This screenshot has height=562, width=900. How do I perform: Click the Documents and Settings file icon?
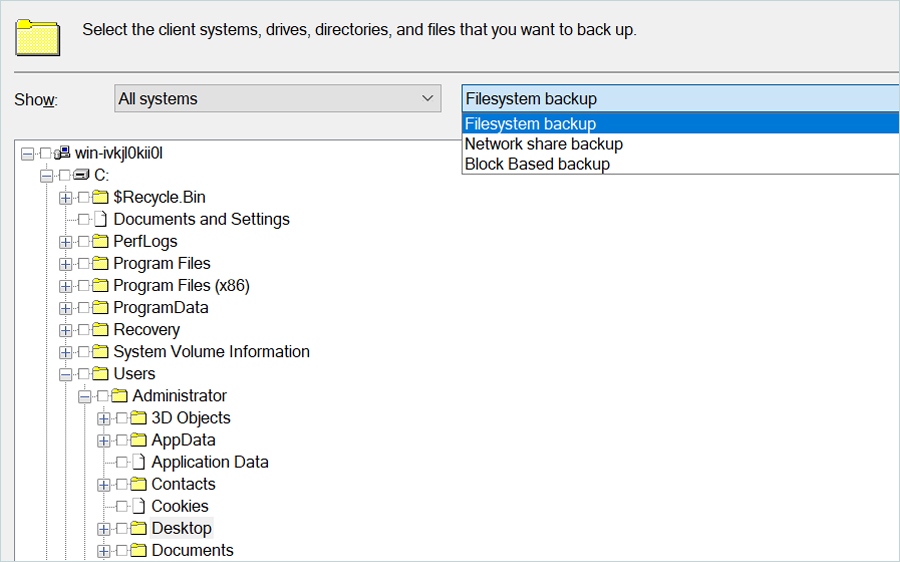(x=101, y=219)
